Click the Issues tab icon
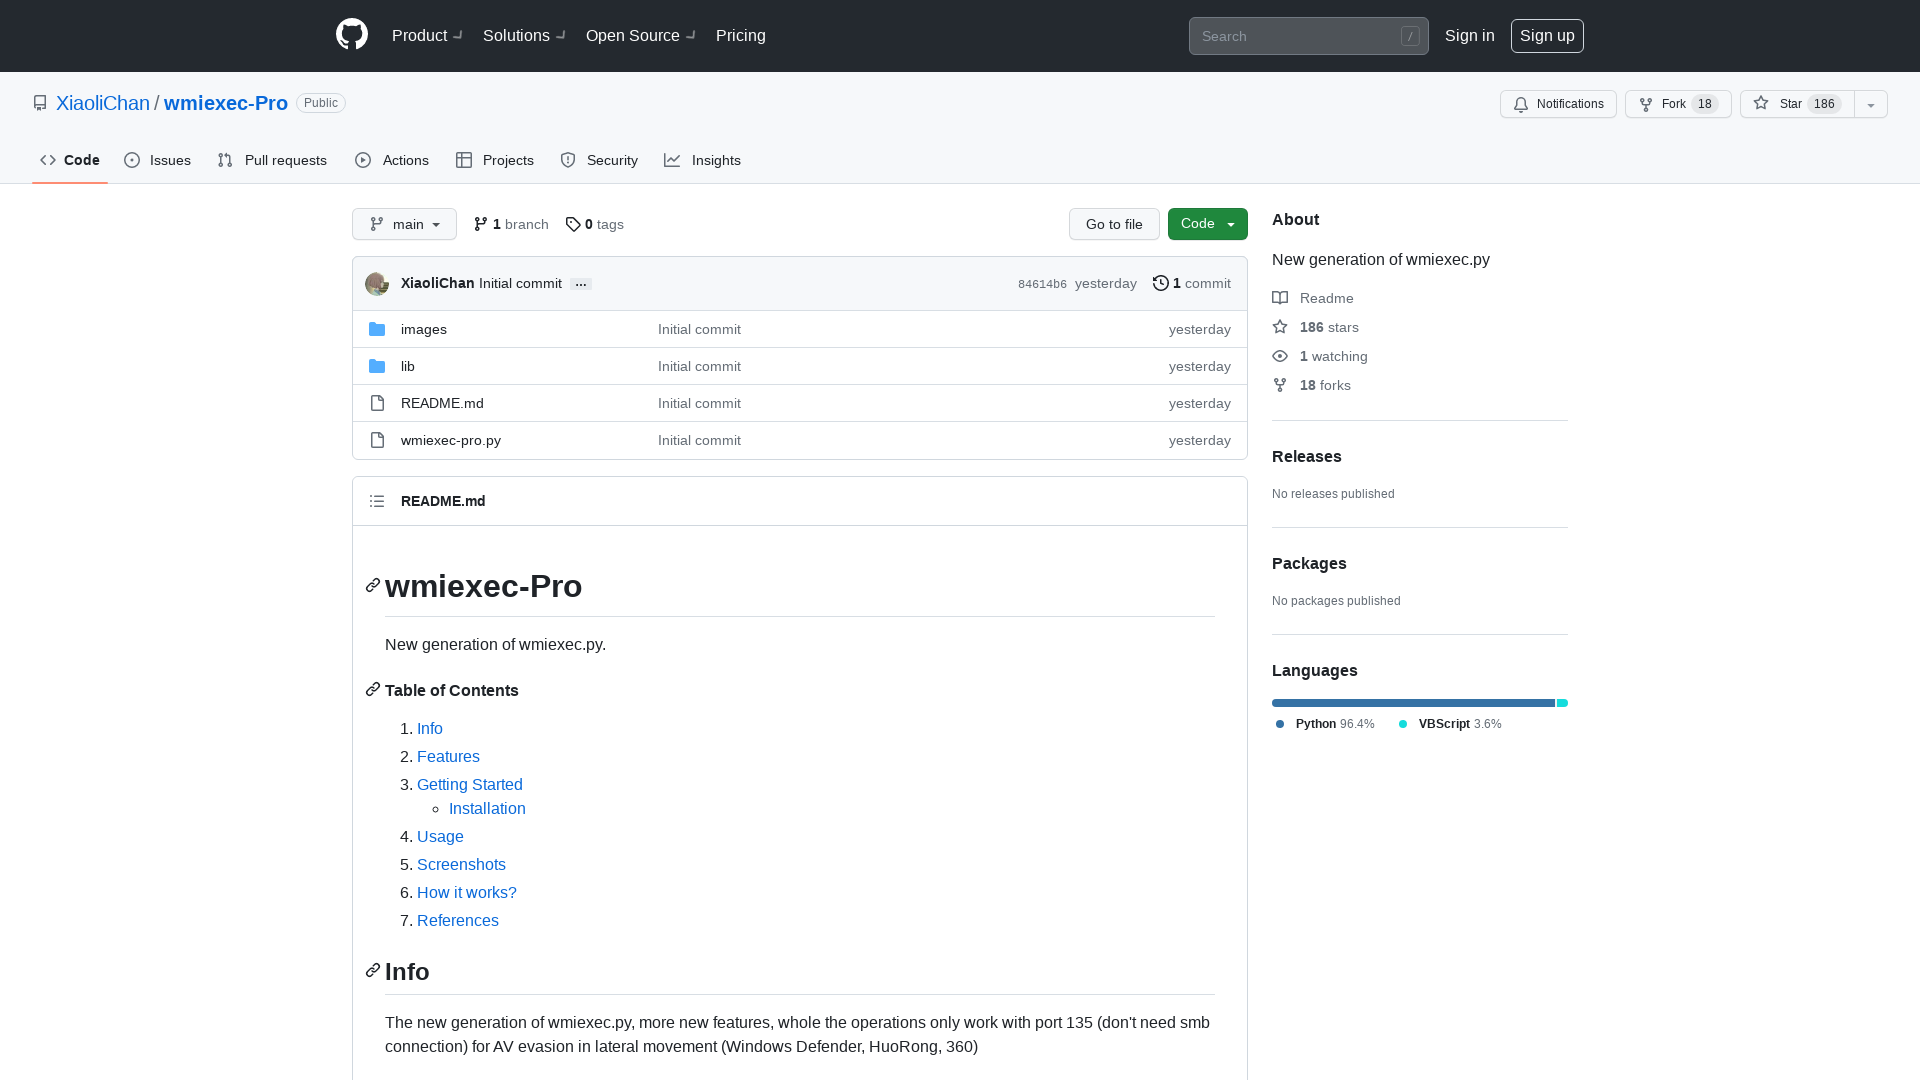 pyautogui.click(x=132, y=160)
